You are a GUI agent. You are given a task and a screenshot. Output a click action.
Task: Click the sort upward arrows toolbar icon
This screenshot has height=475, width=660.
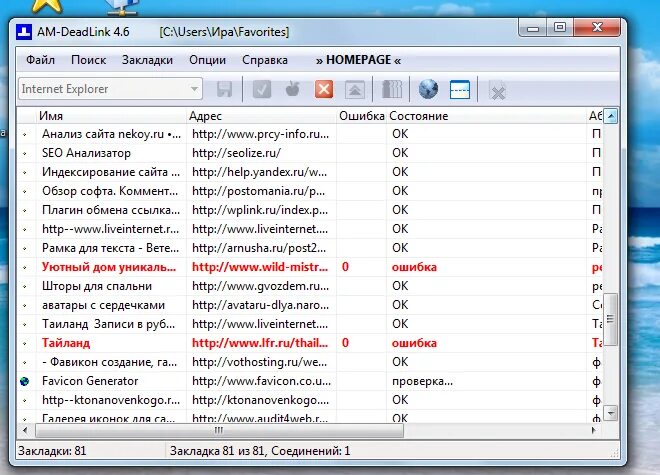point(355,89)
